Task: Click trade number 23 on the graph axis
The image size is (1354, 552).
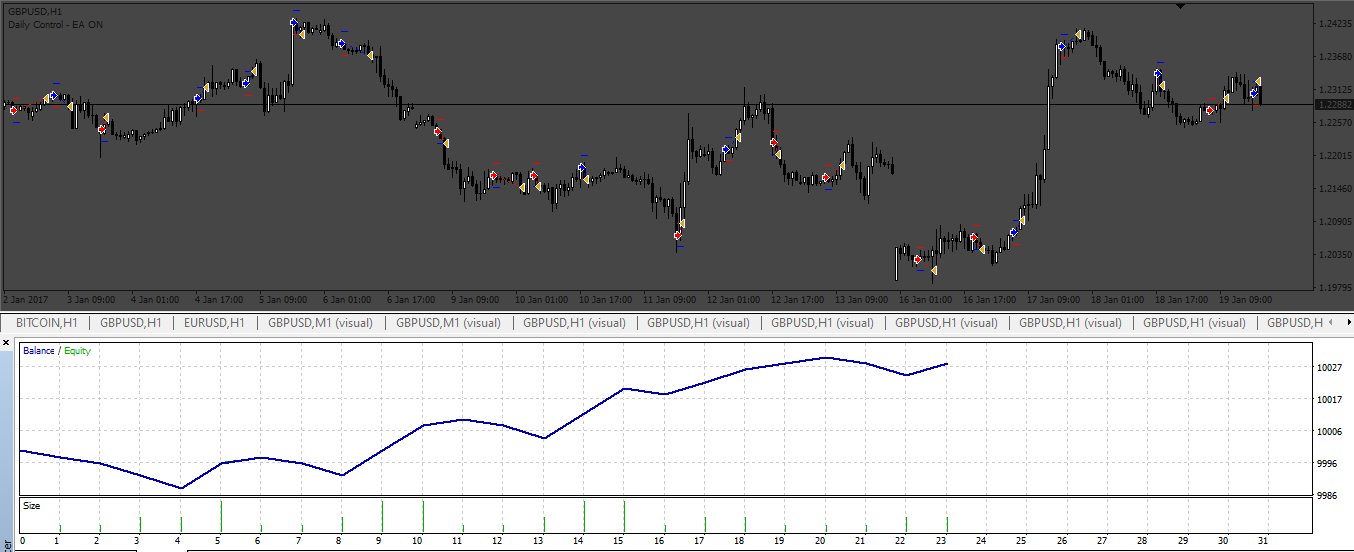Action: [942, 541]
